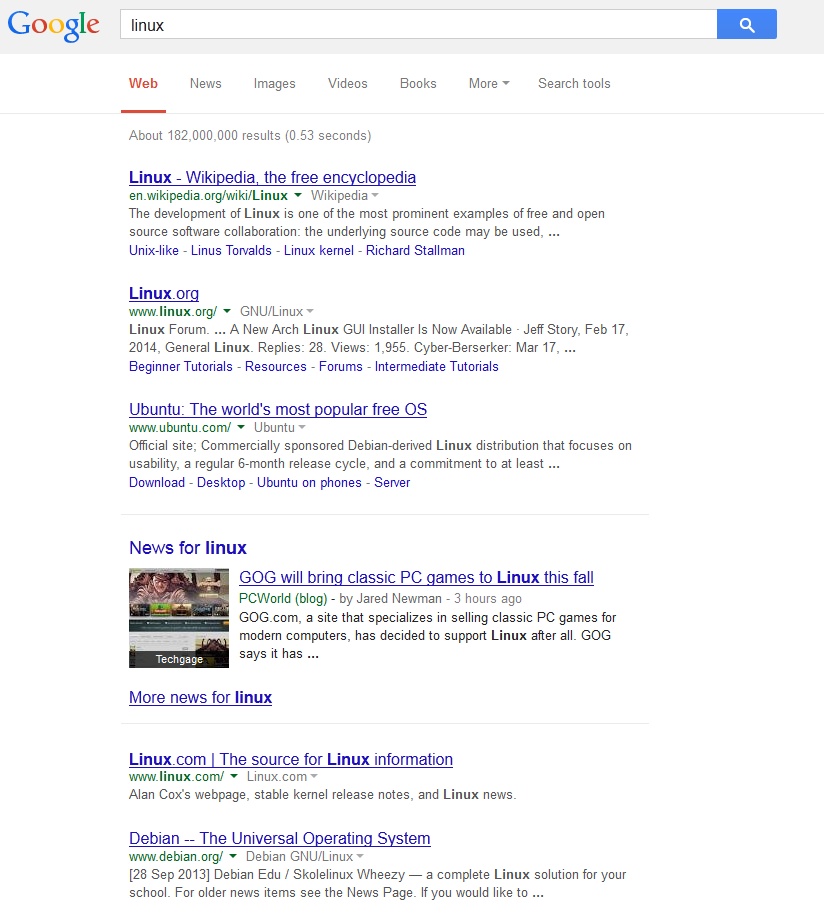This screenshot has width=824, height=901.
Task: Click the Google logo
Action: point(53,24)
